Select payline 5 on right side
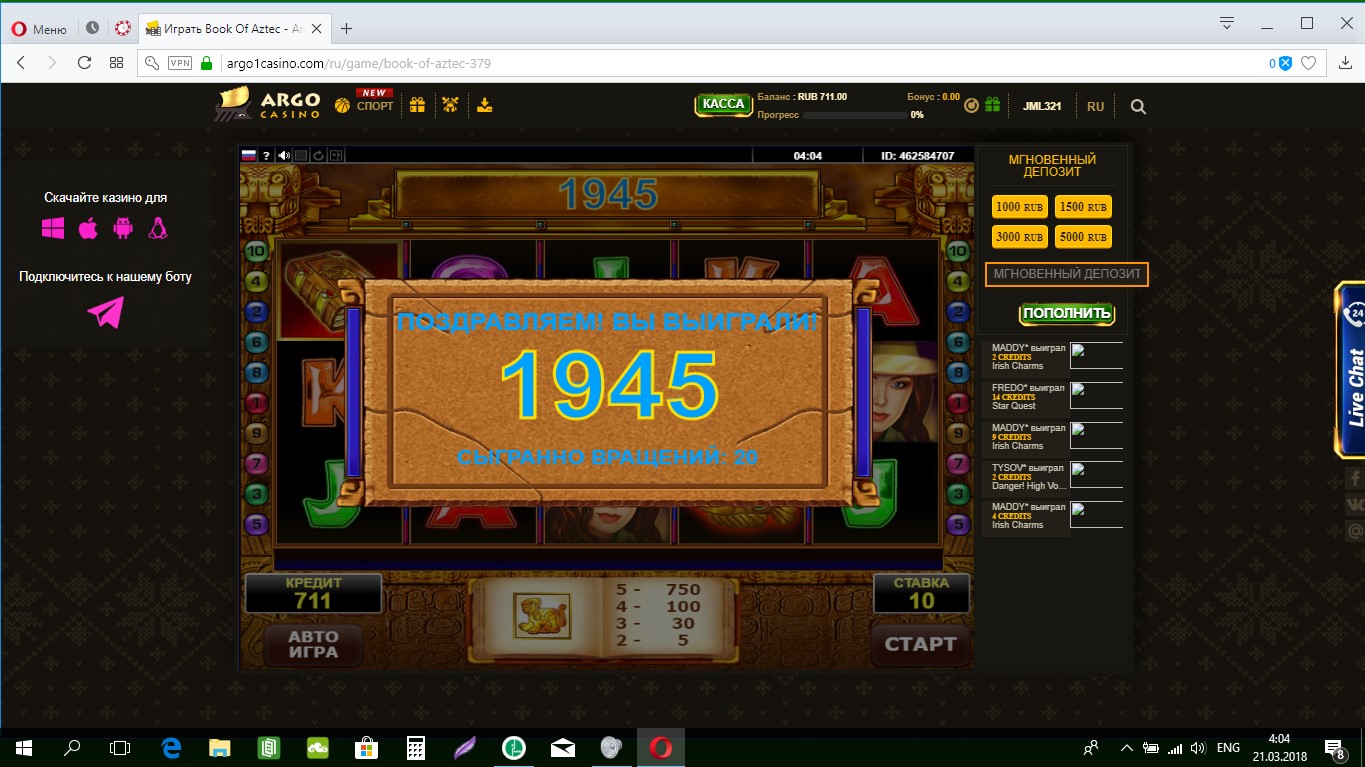 pos(958,523)
